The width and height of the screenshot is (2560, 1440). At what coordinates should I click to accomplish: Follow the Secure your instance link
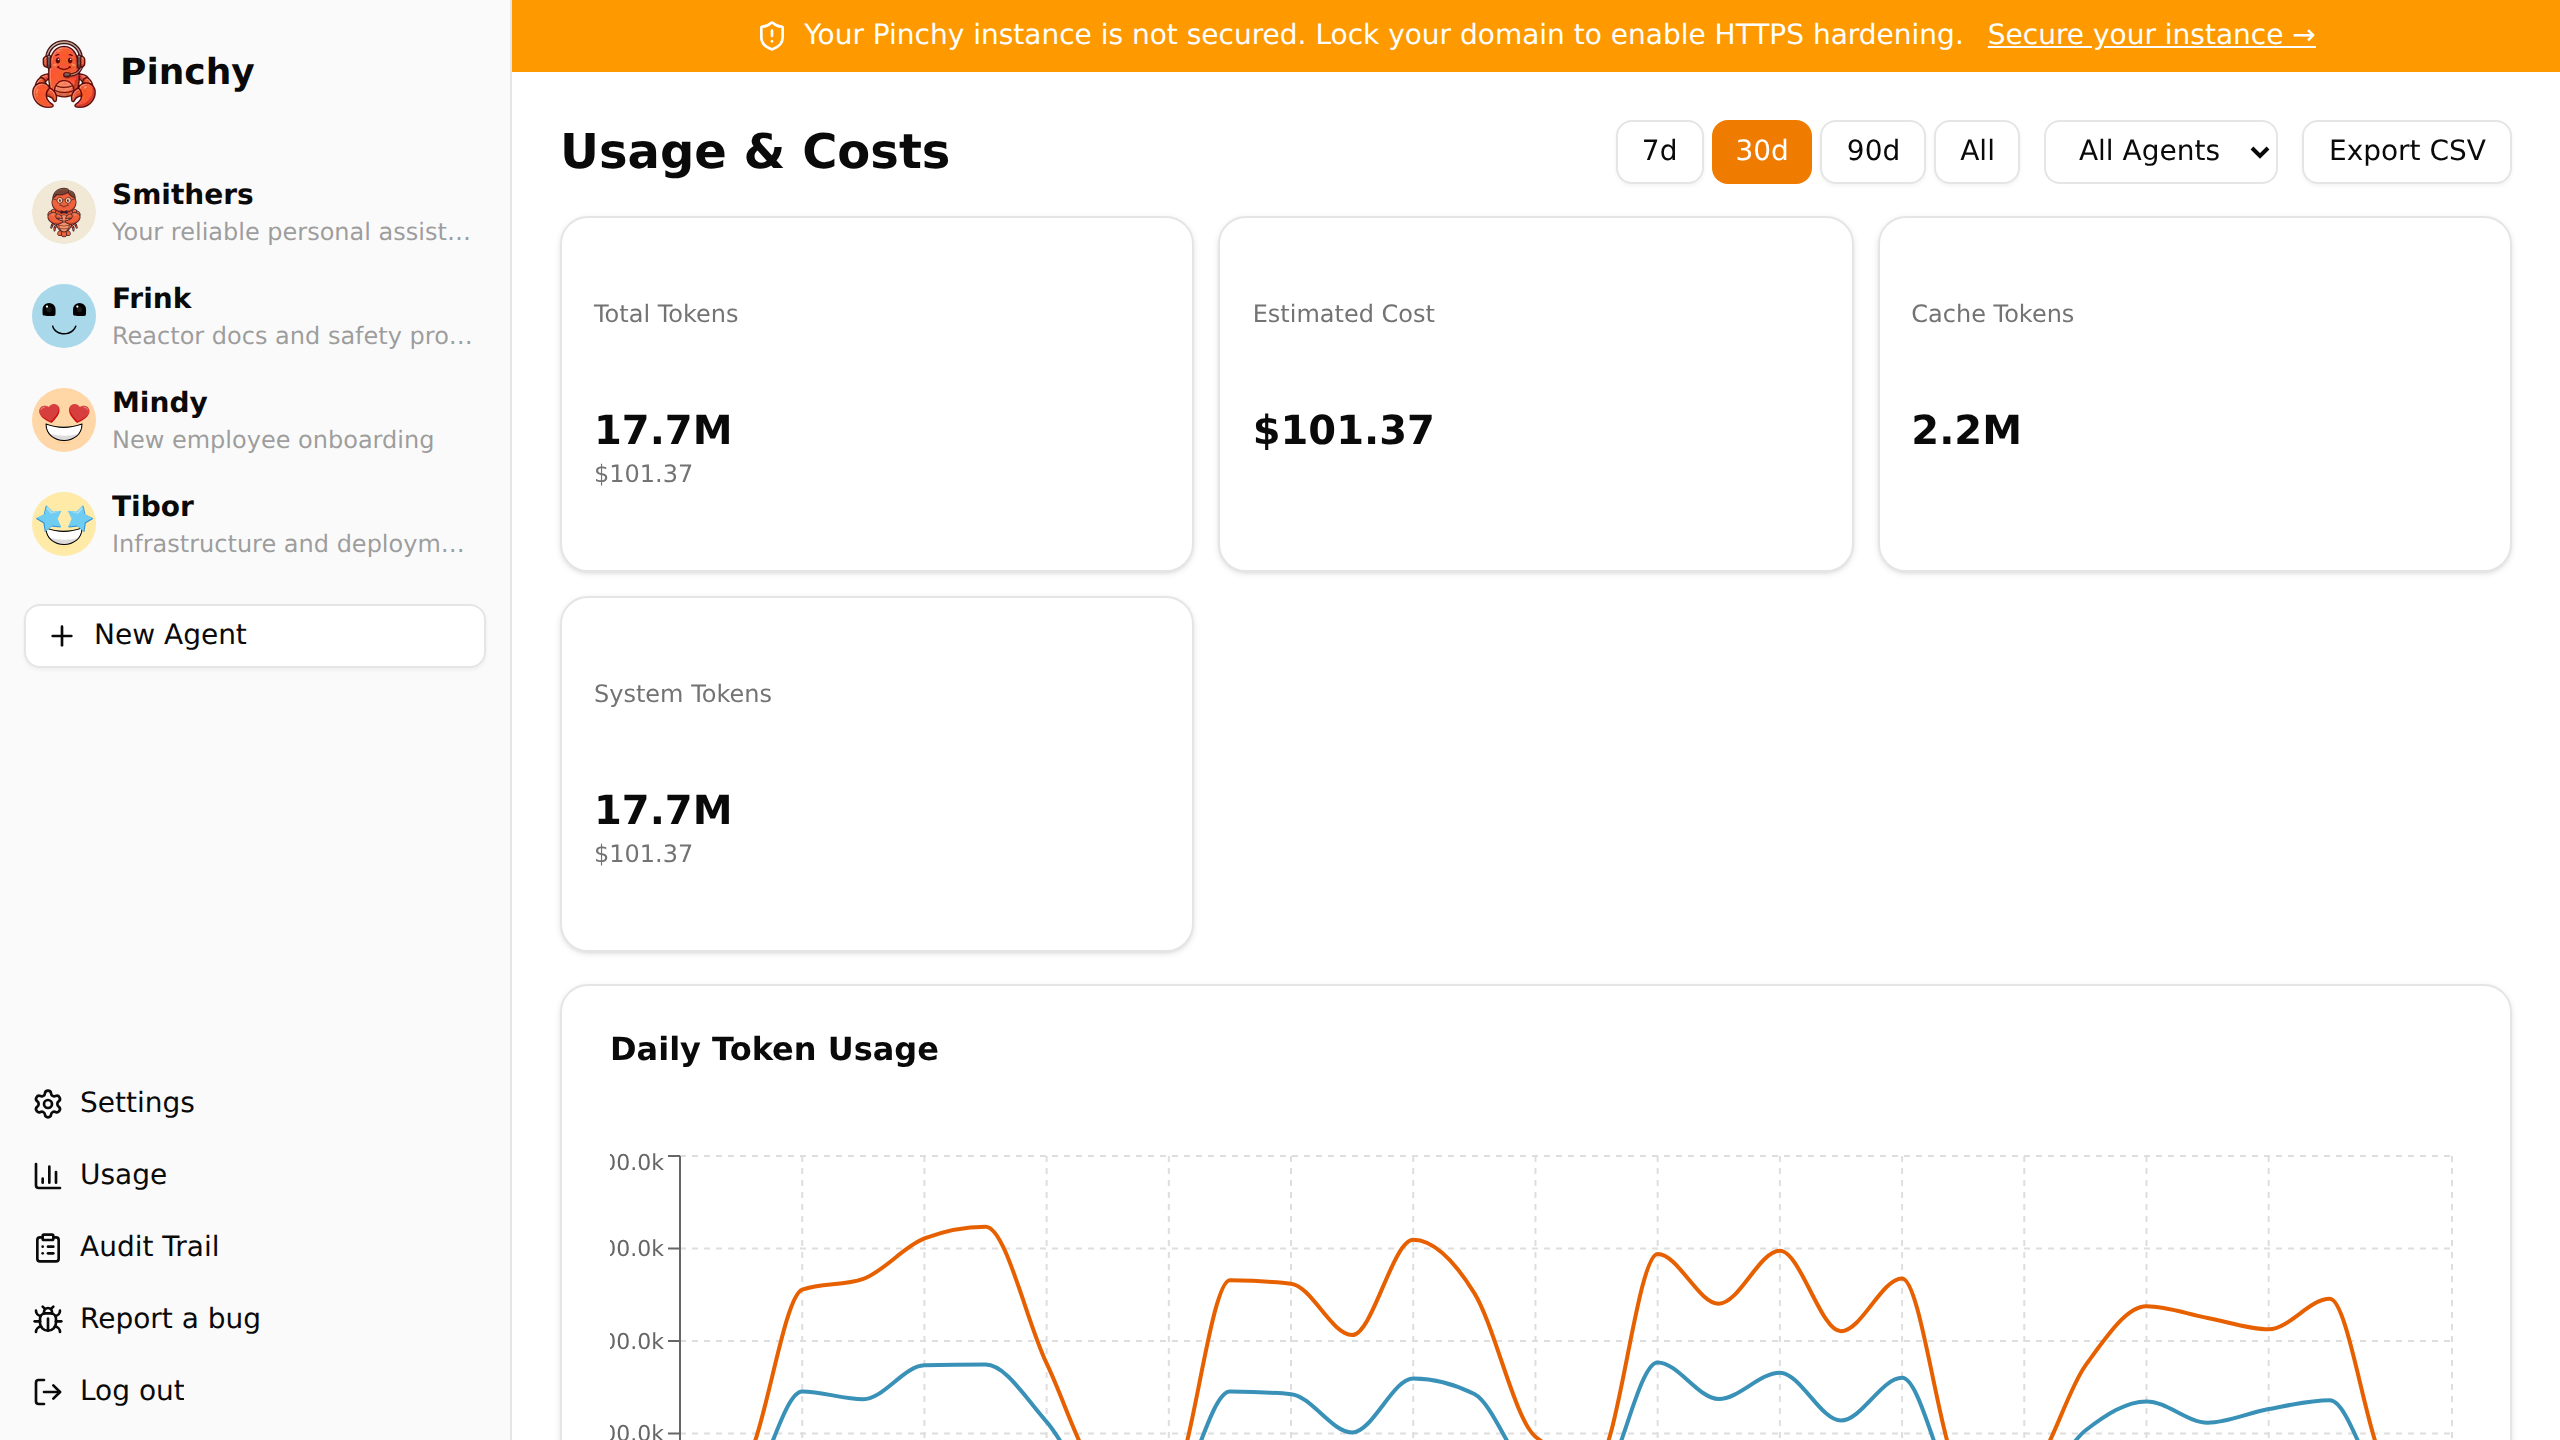click(2151, 34)
